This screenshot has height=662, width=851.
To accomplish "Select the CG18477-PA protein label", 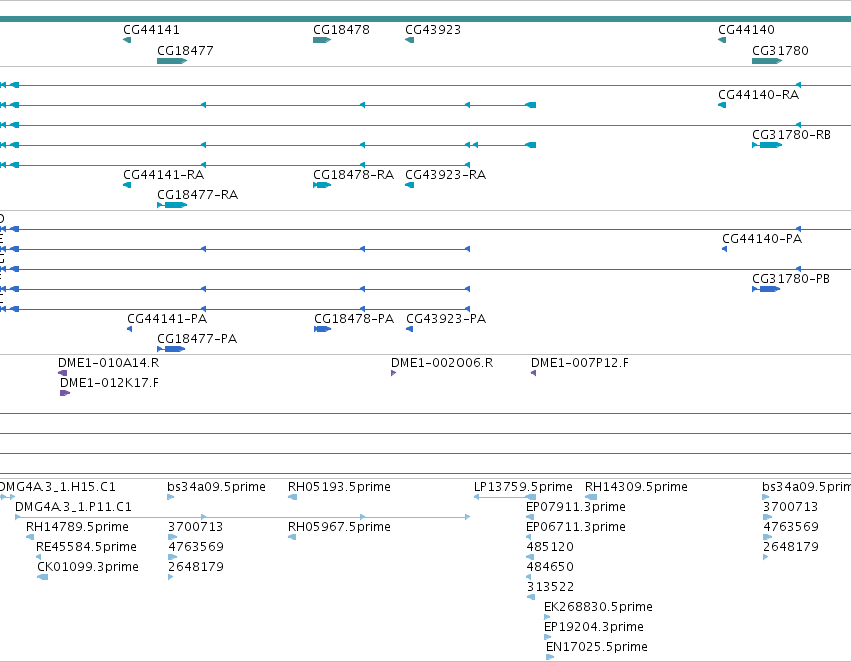I will pyautogui.click(x=197, y=339).
